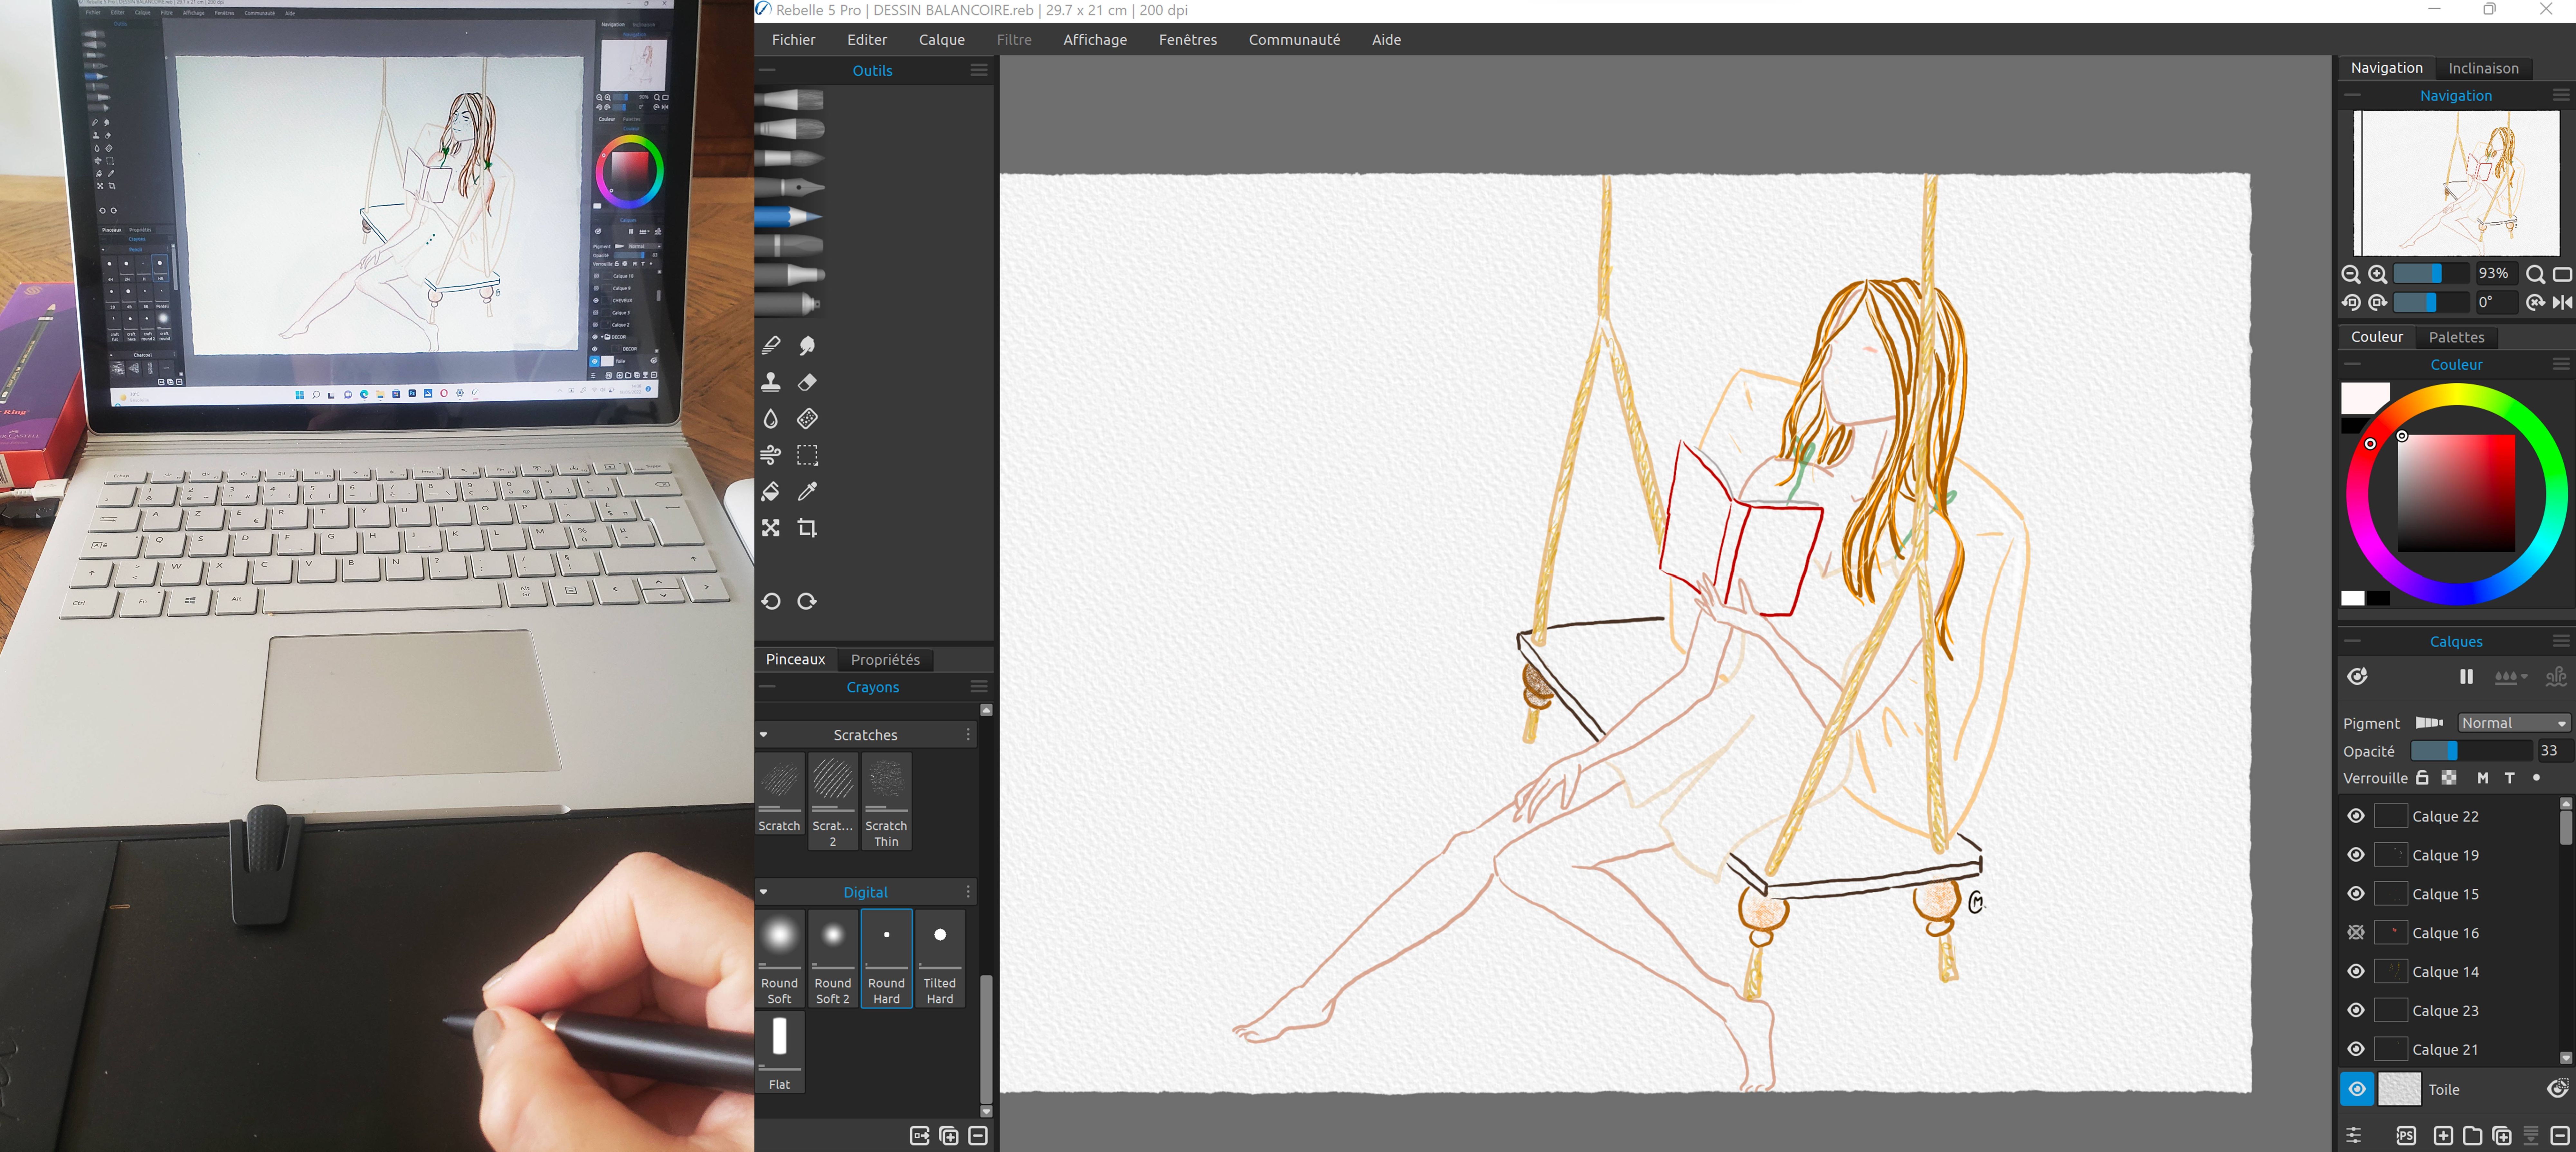
Task: Choose the Scratch Thin brush preset
Action: (x=886, y=801)
